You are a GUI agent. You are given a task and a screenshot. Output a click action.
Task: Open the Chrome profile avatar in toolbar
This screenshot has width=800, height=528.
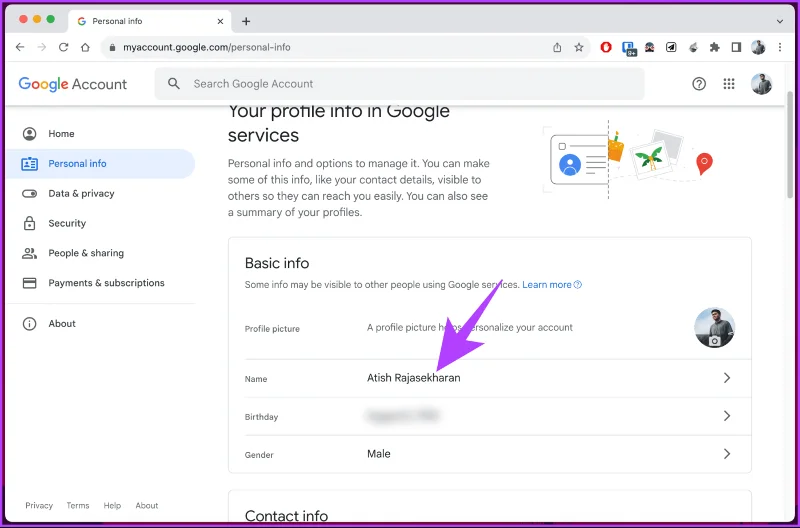point(758,47)
